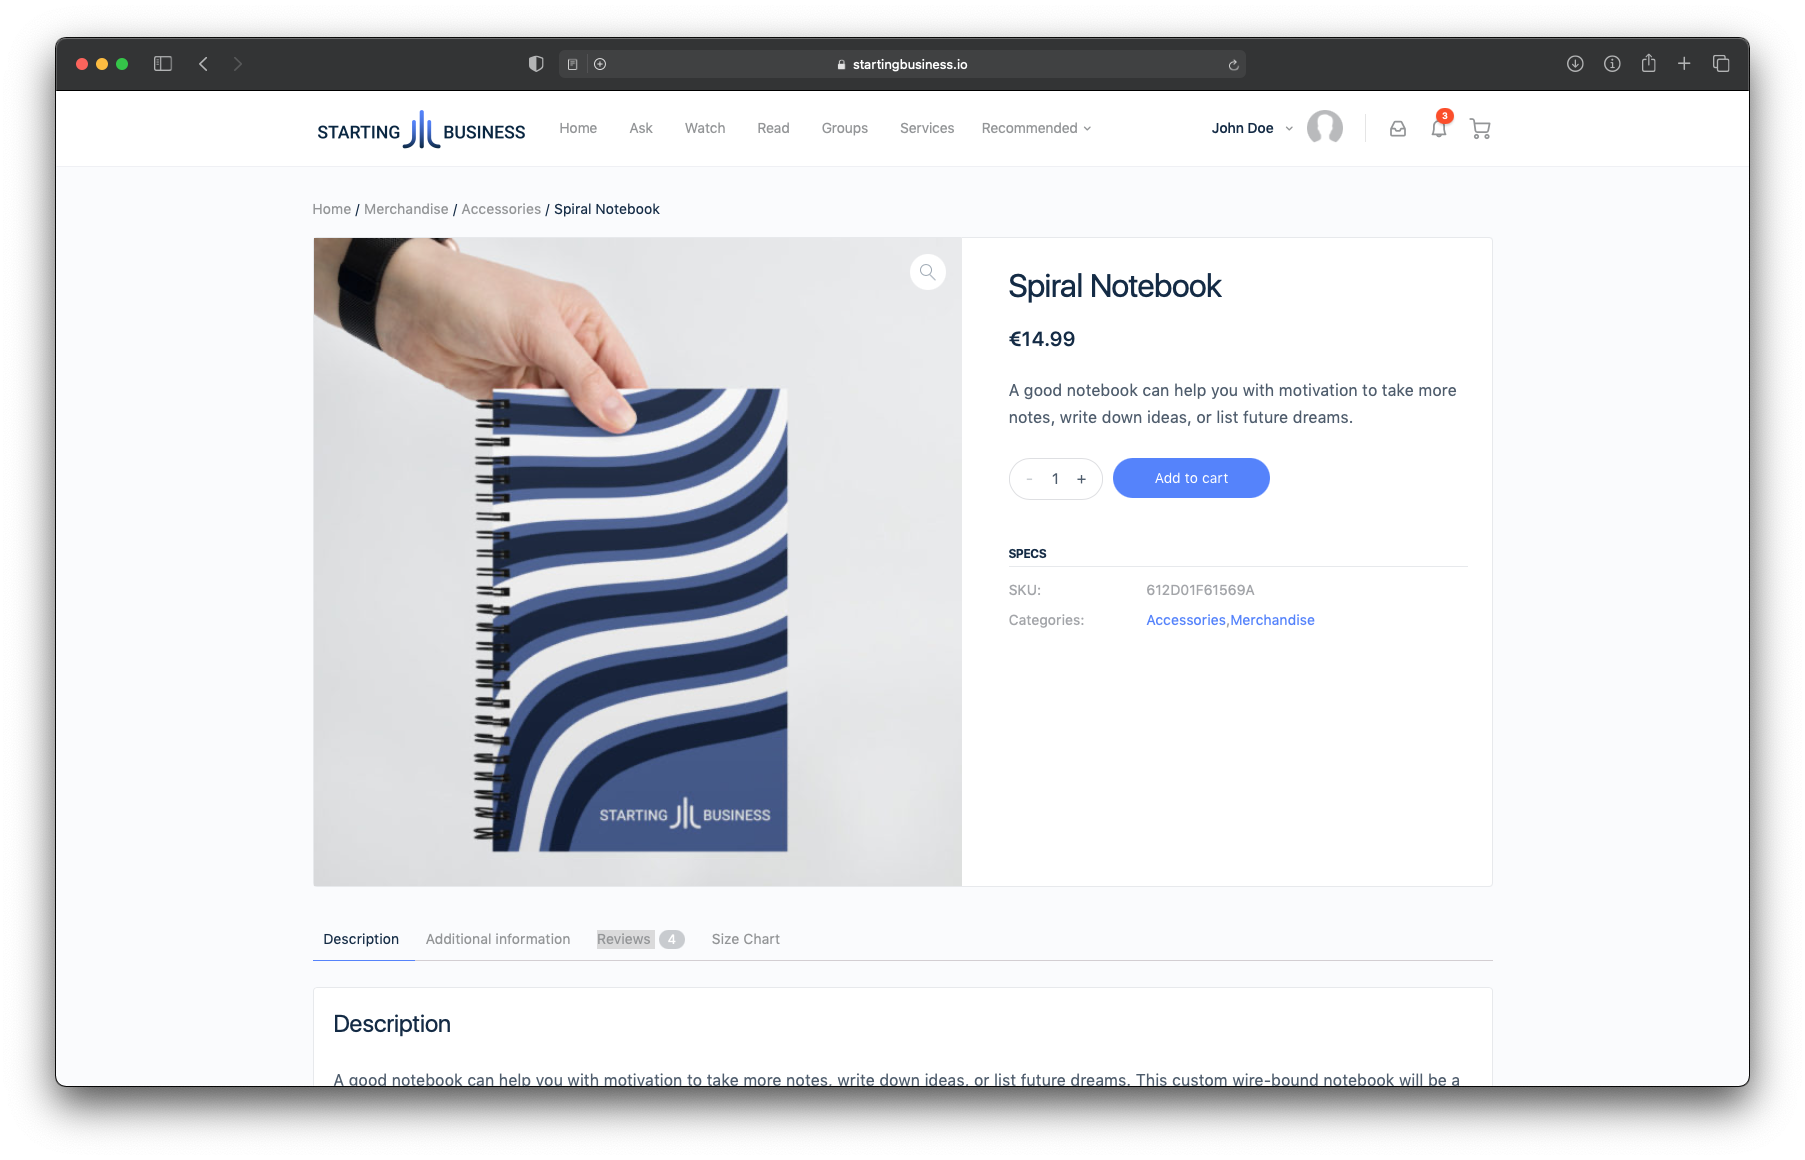The image size is (1805, 1160).
Task: Click the Spiral Notebook product title
Action: point(1115,286)
